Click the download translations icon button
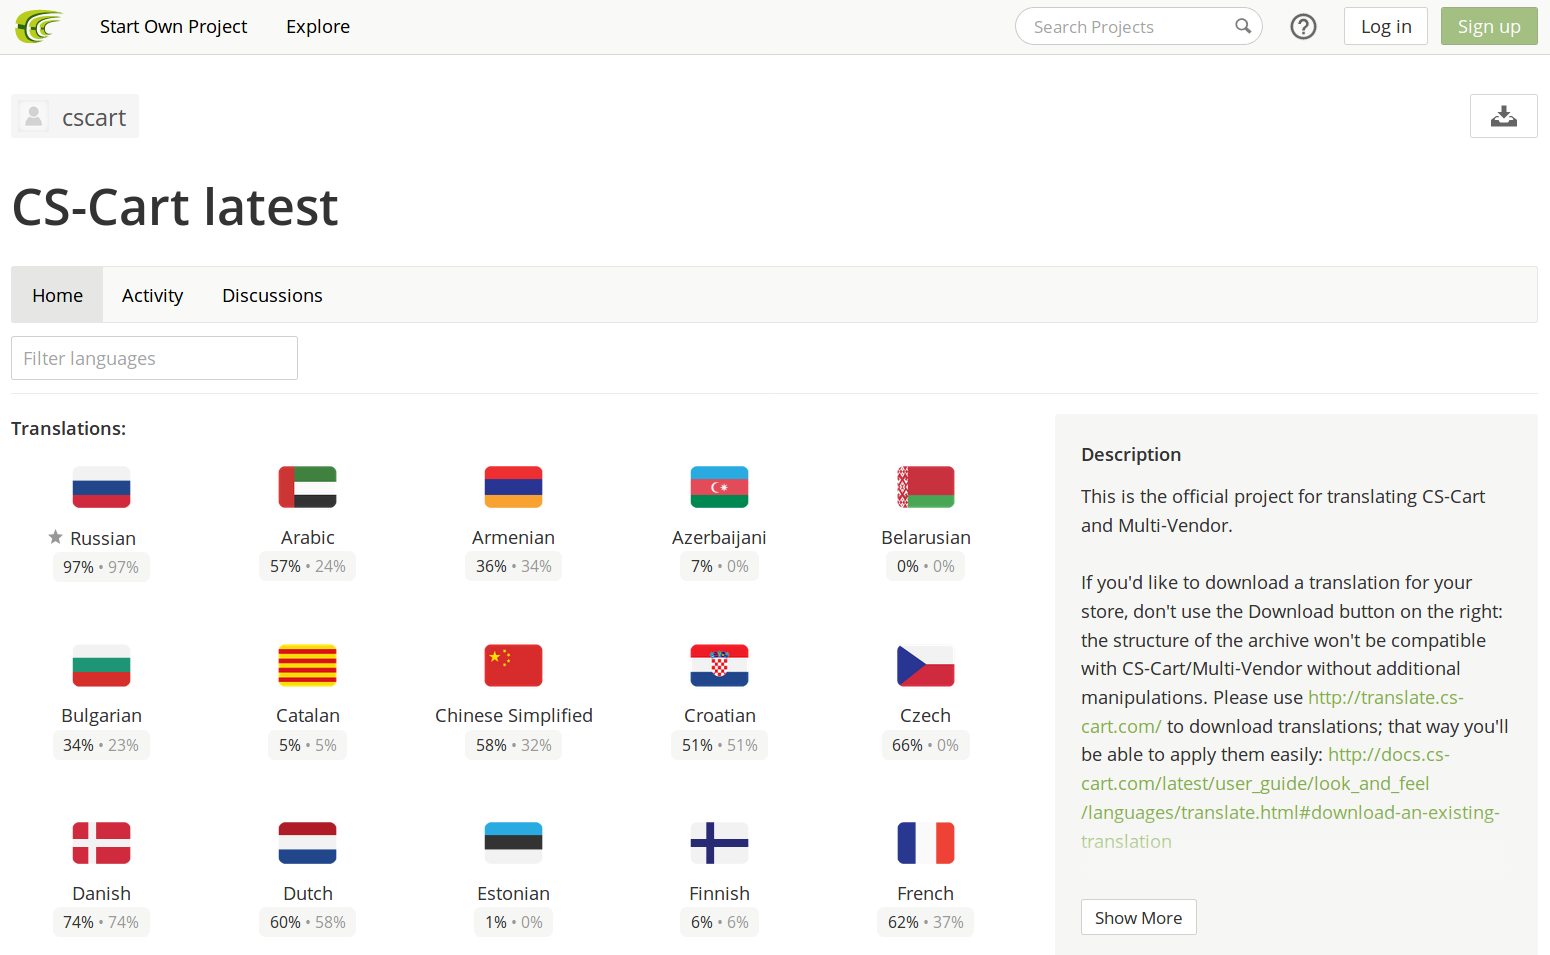The height and width of the screenshot is (955, 1550). tap(1503, 116)
